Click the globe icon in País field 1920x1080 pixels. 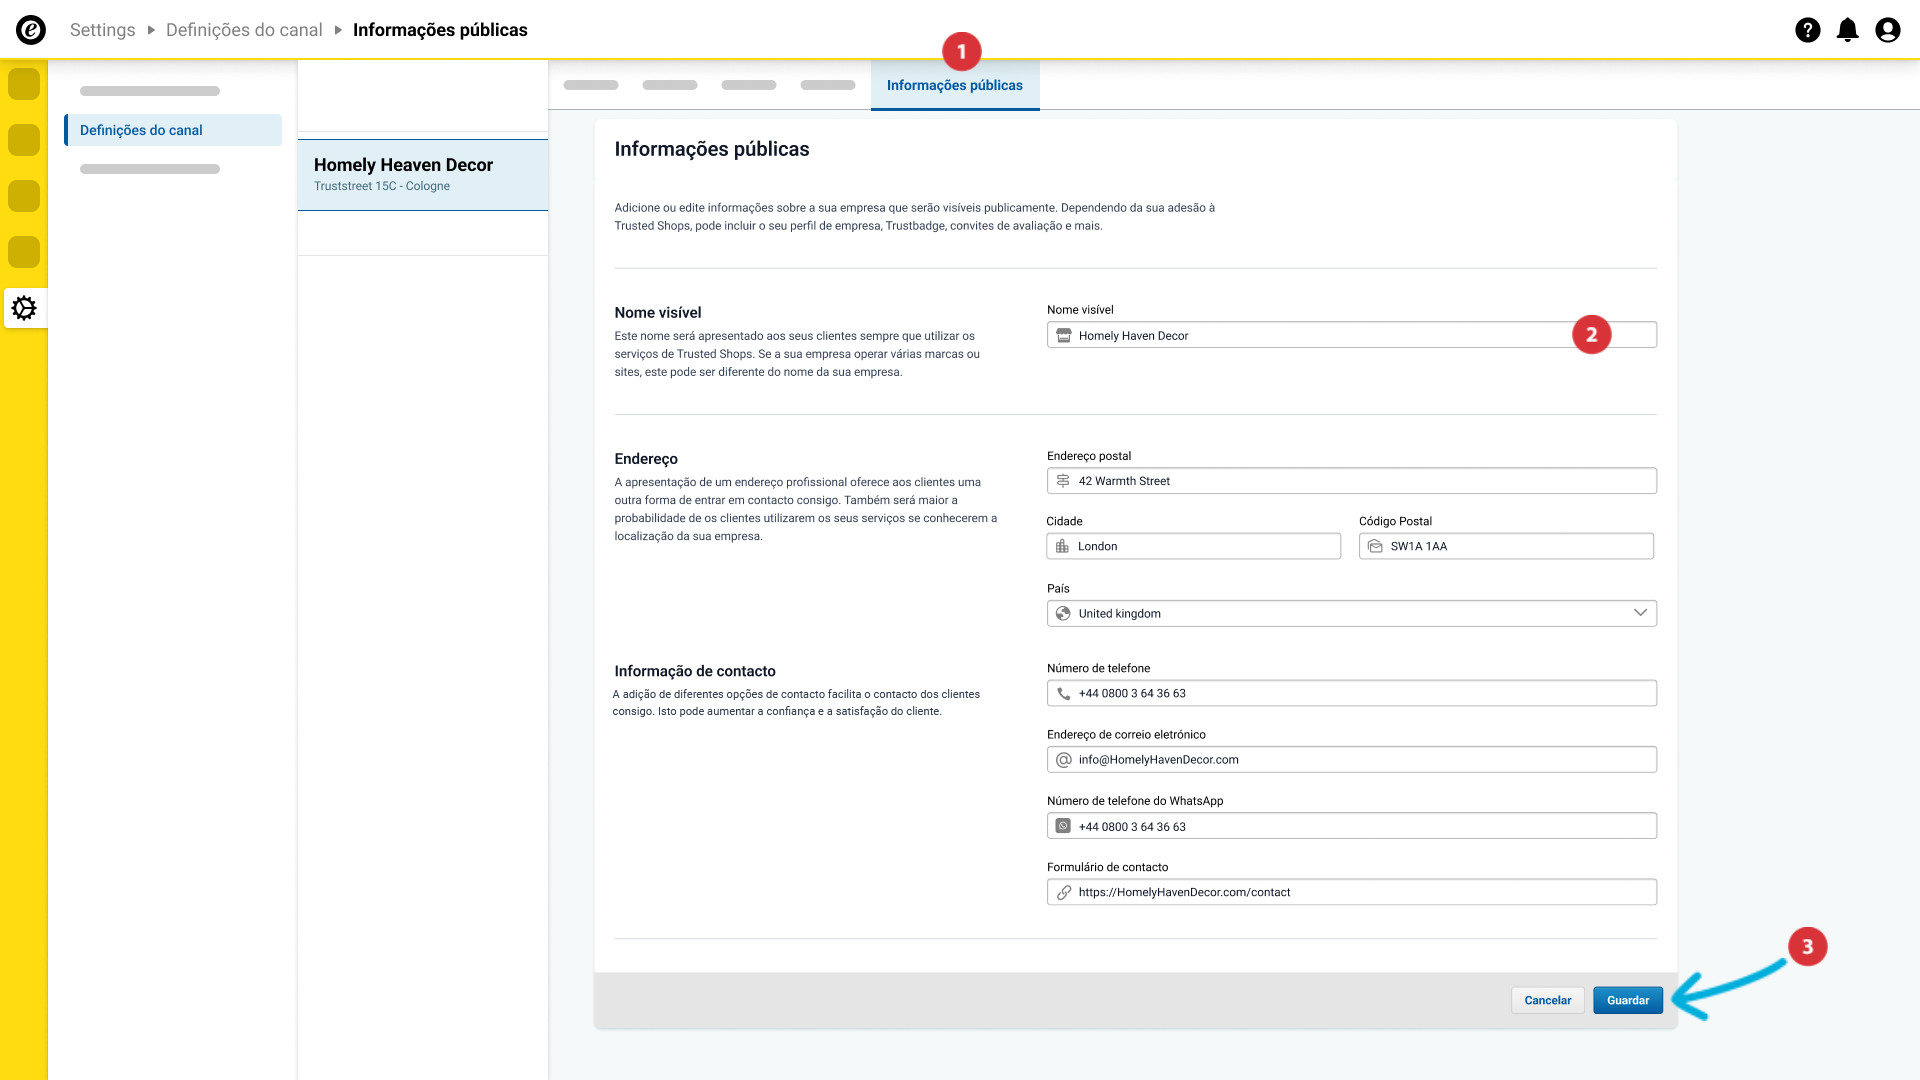coord(1063,613)
